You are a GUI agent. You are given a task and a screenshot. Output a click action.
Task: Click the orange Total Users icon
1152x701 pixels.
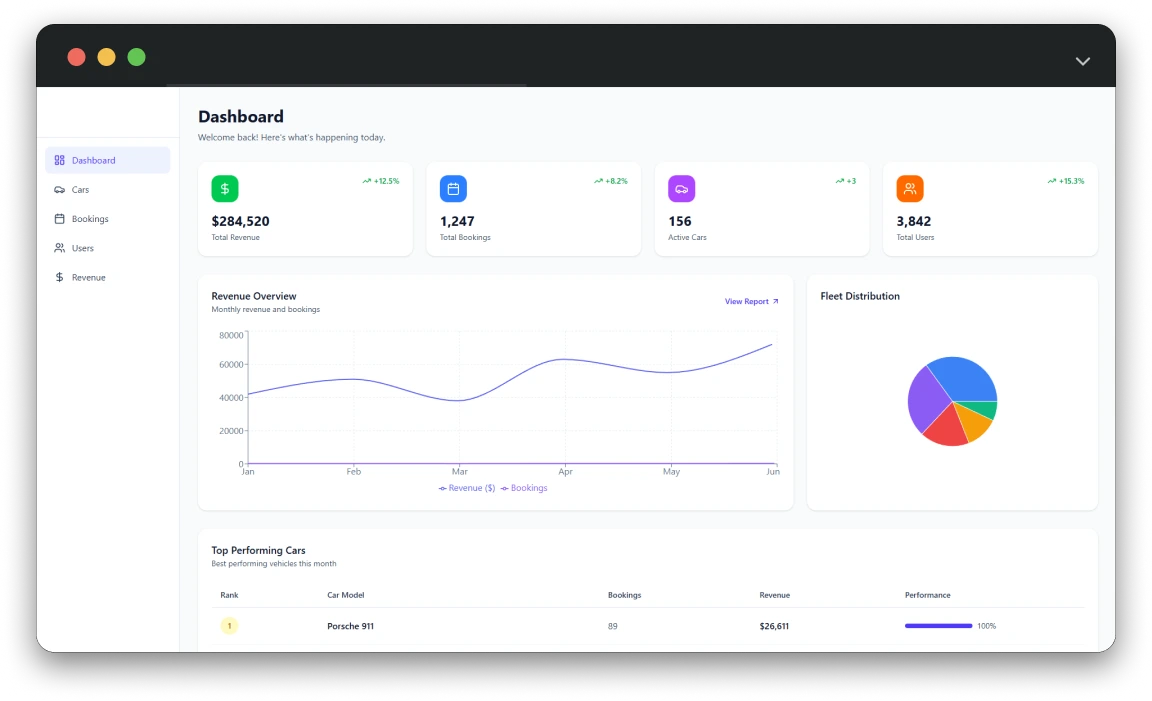910,189
